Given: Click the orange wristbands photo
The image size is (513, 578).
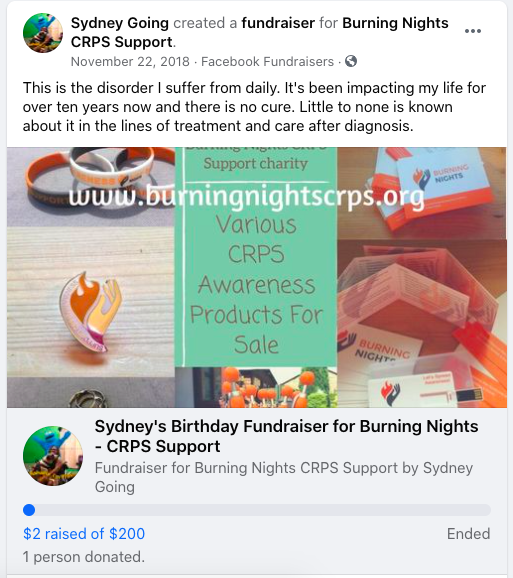Looking at the screenshot, I should (91, 187).
